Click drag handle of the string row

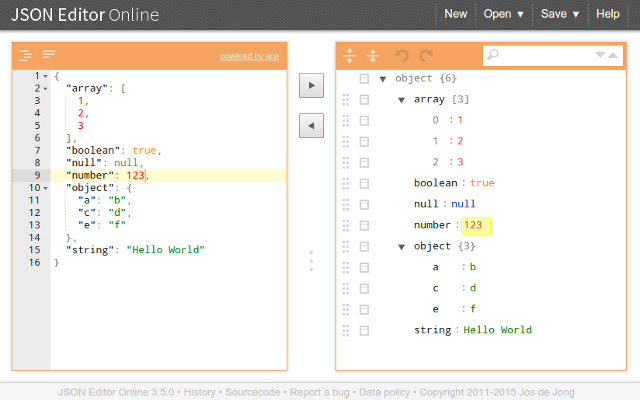[346, 331]
